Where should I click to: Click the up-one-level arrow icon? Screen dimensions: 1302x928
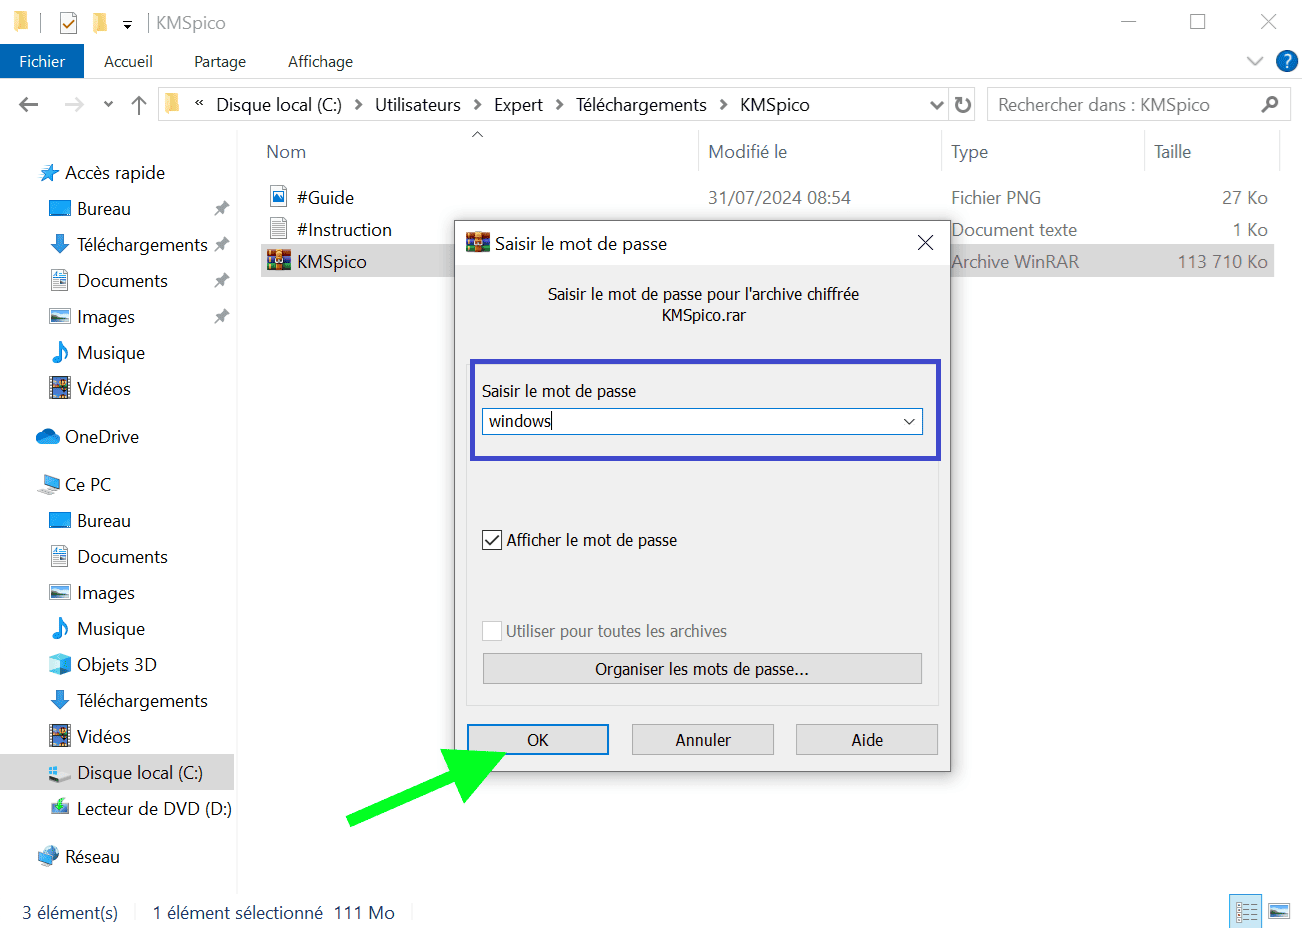click(x=139, y=105)
